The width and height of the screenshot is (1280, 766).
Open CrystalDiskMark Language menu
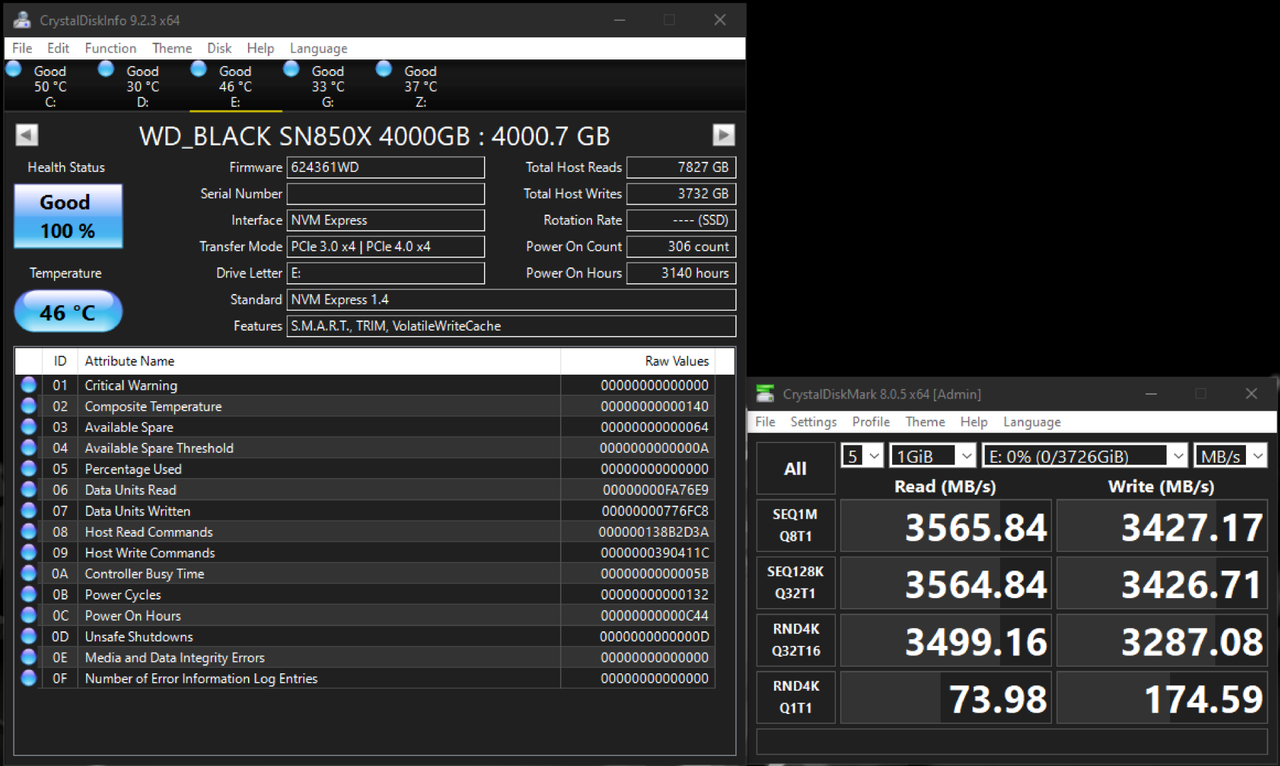point(1032,422)
